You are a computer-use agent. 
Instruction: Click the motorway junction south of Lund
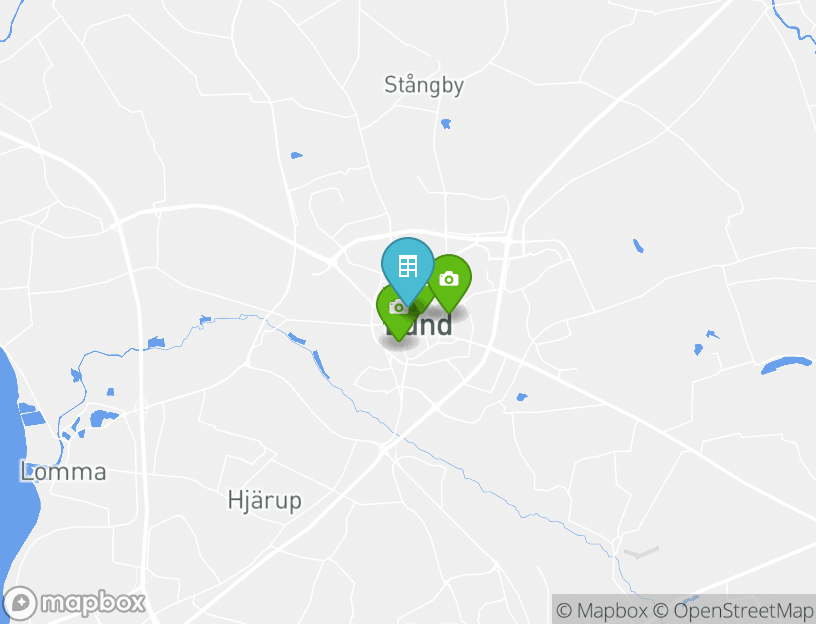coord(384,449)
